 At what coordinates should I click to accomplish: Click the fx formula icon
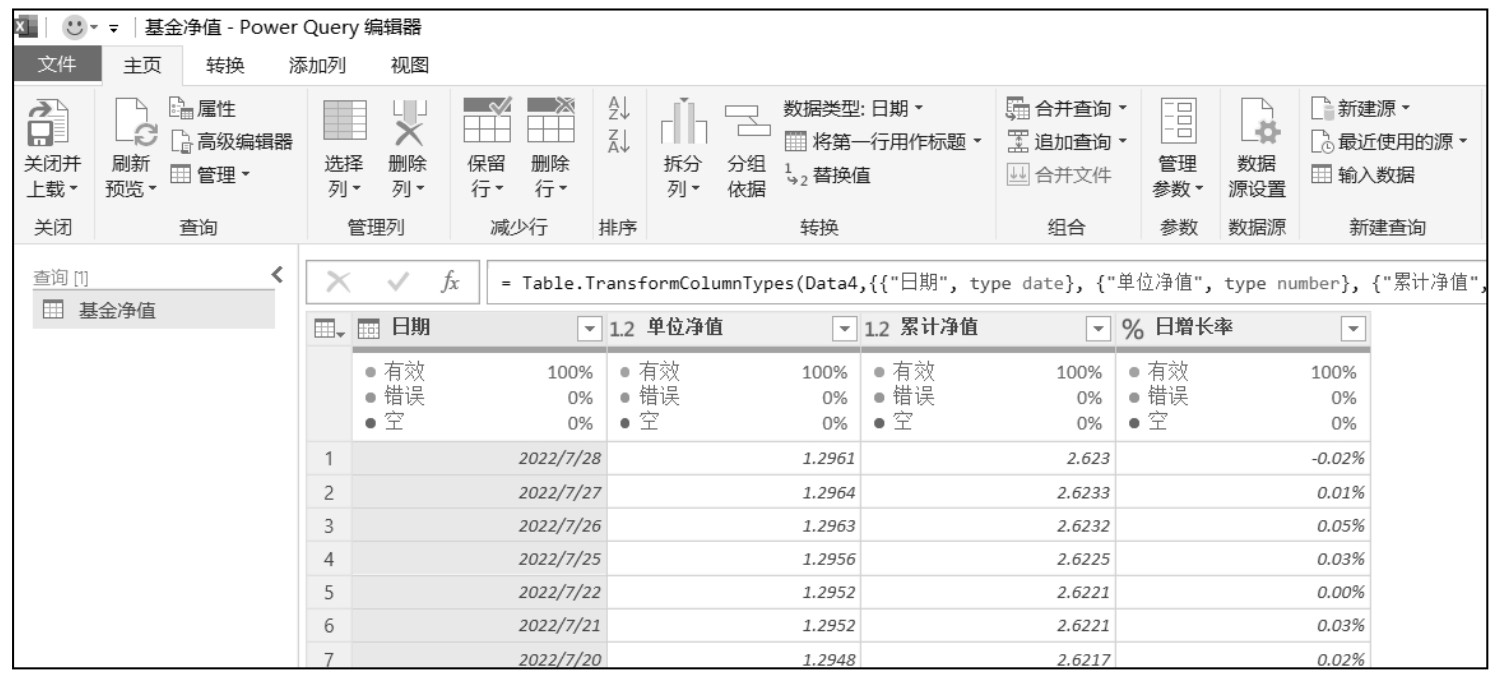coord(451,284)
